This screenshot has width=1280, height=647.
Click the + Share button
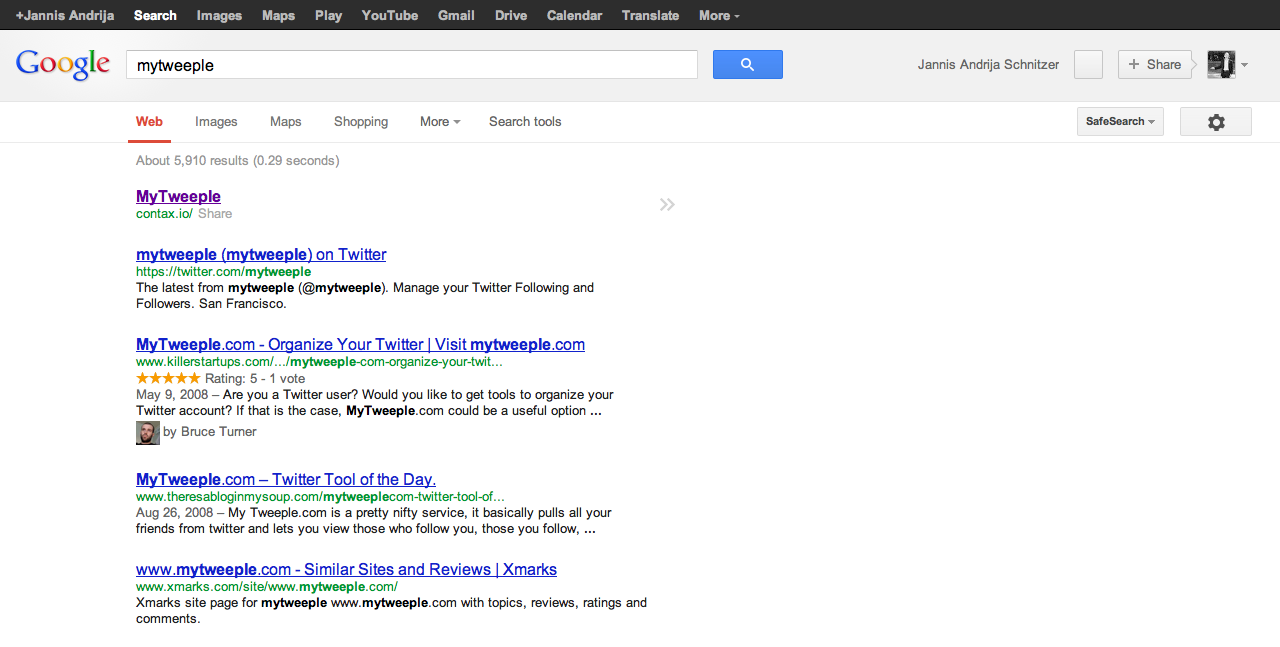[1155, 64]
